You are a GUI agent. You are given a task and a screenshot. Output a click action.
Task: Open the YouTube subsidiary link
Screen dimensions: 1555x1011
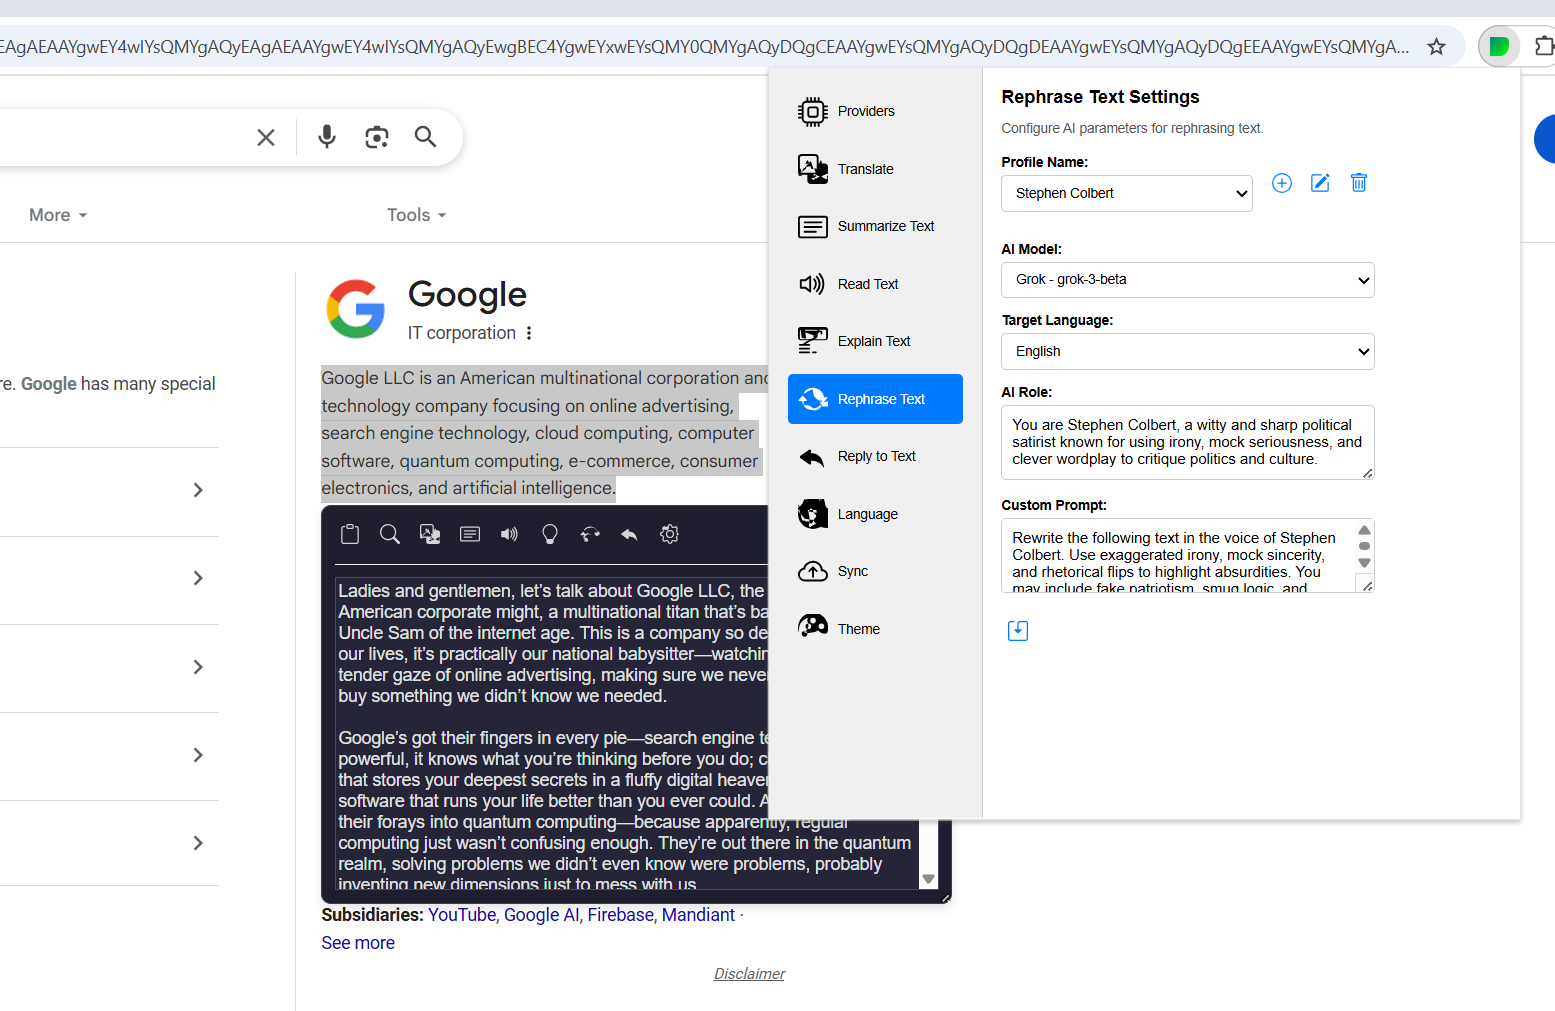pyautogui.click(x=462, y=915)
